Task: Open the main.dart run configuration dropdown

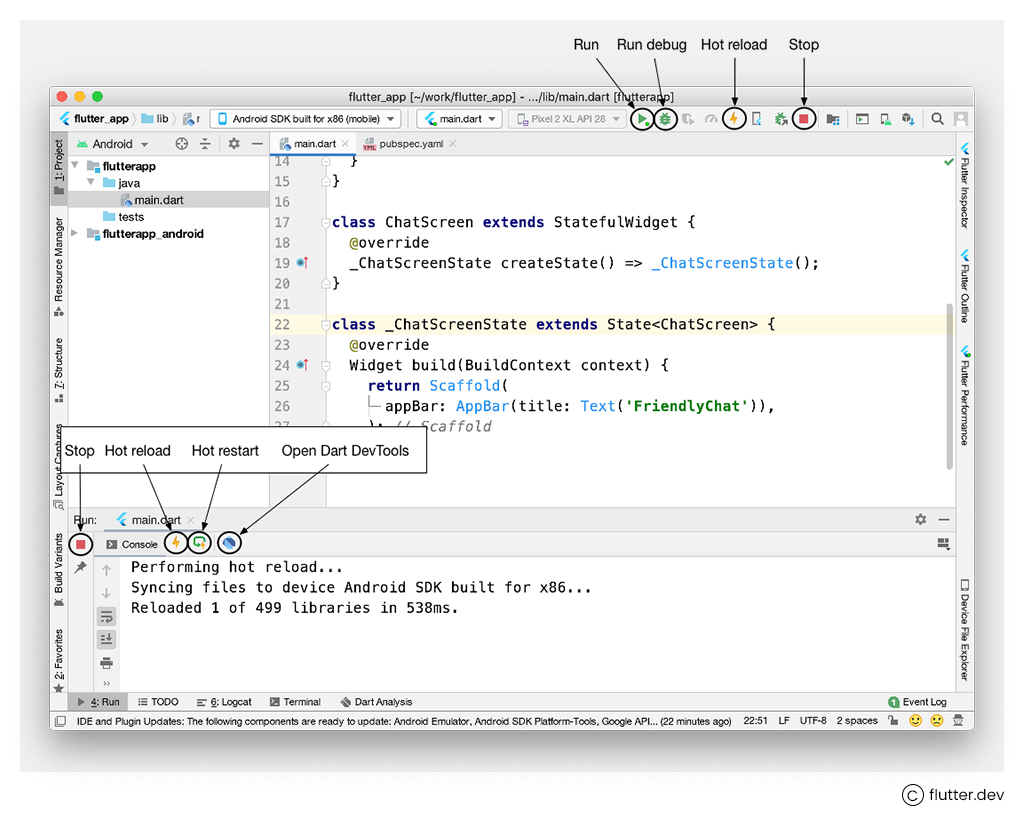Action: tap(460, 119)
